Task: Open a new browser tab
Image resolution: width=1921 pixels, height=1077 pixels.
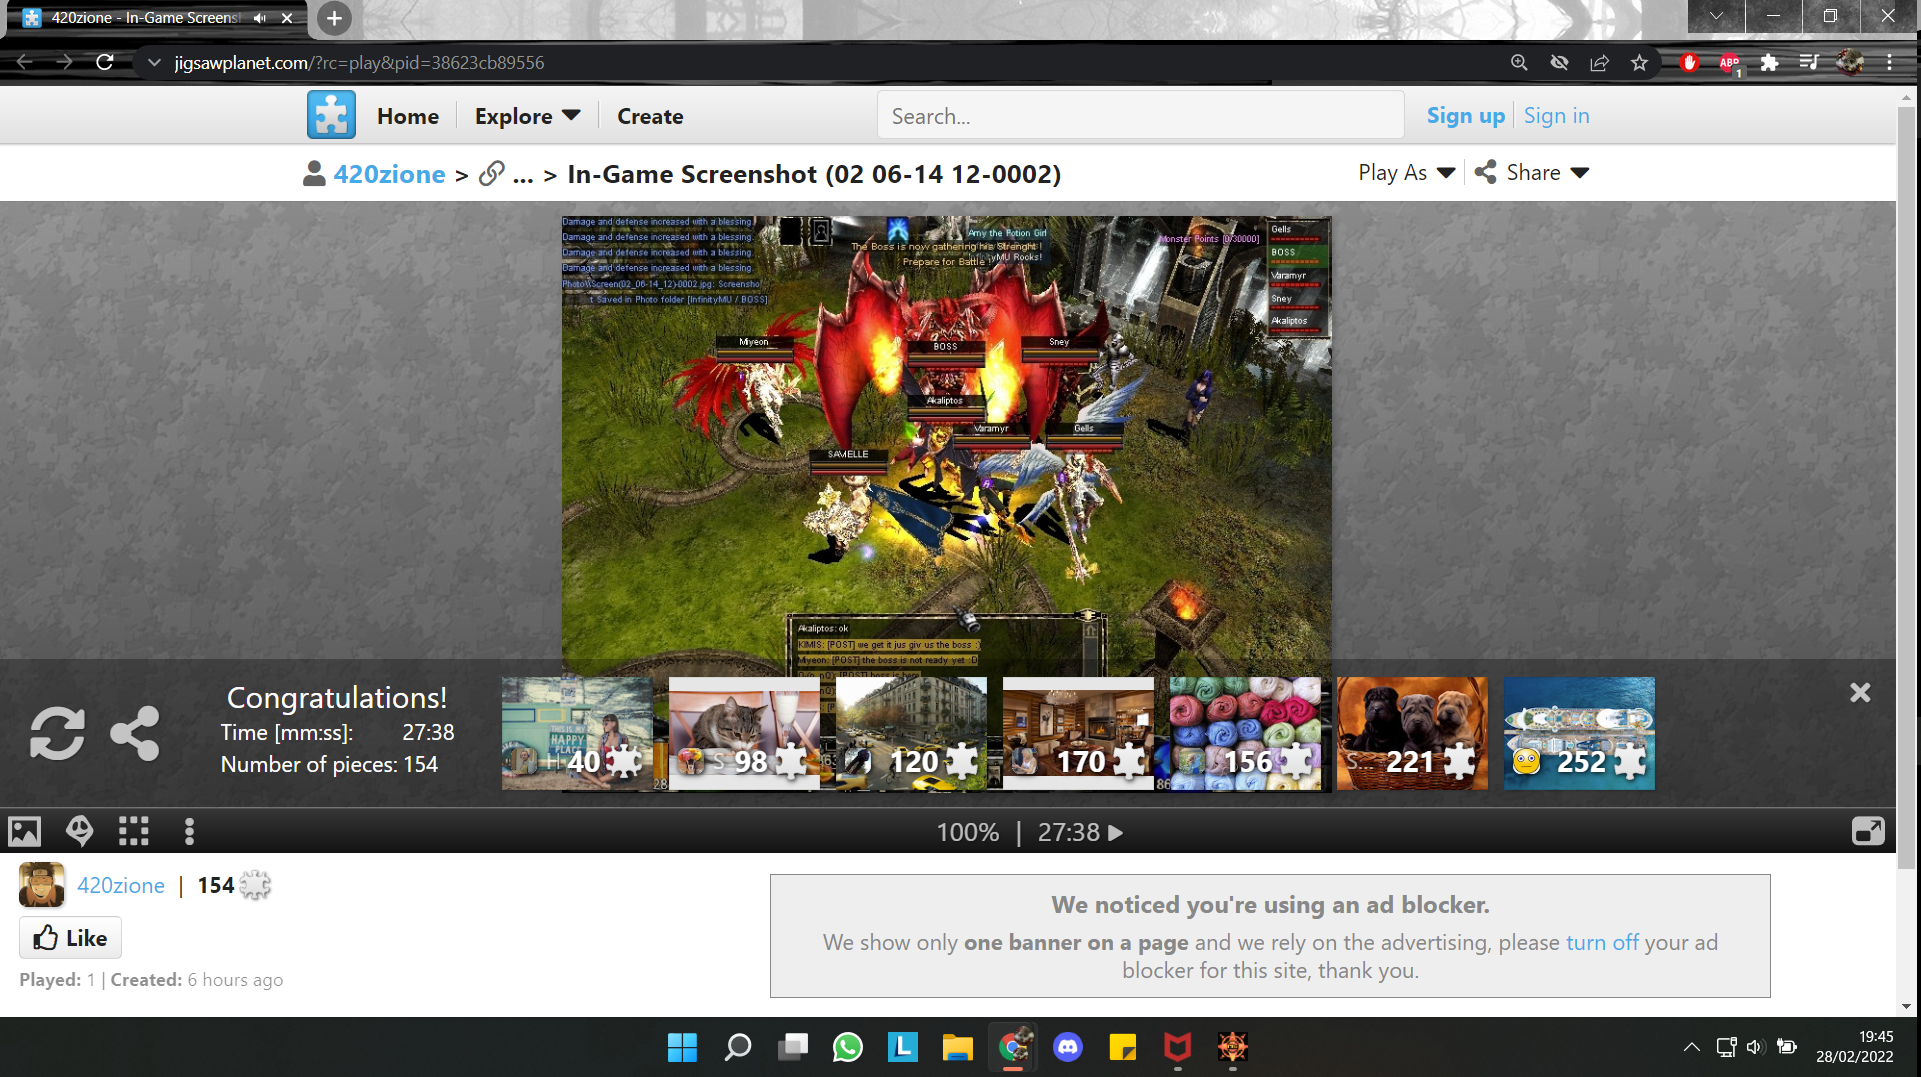Action: 334,18
